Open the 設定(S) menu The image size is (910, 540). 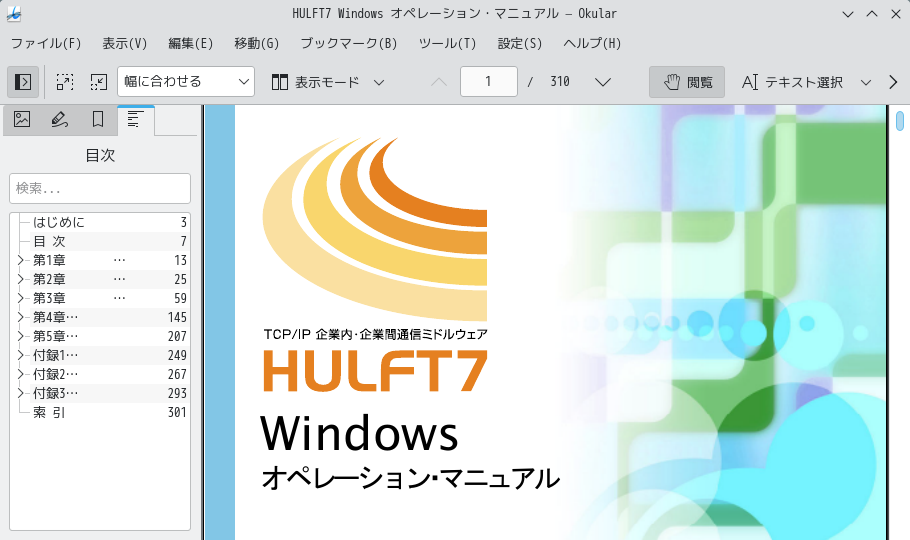(x=519, y=44)
